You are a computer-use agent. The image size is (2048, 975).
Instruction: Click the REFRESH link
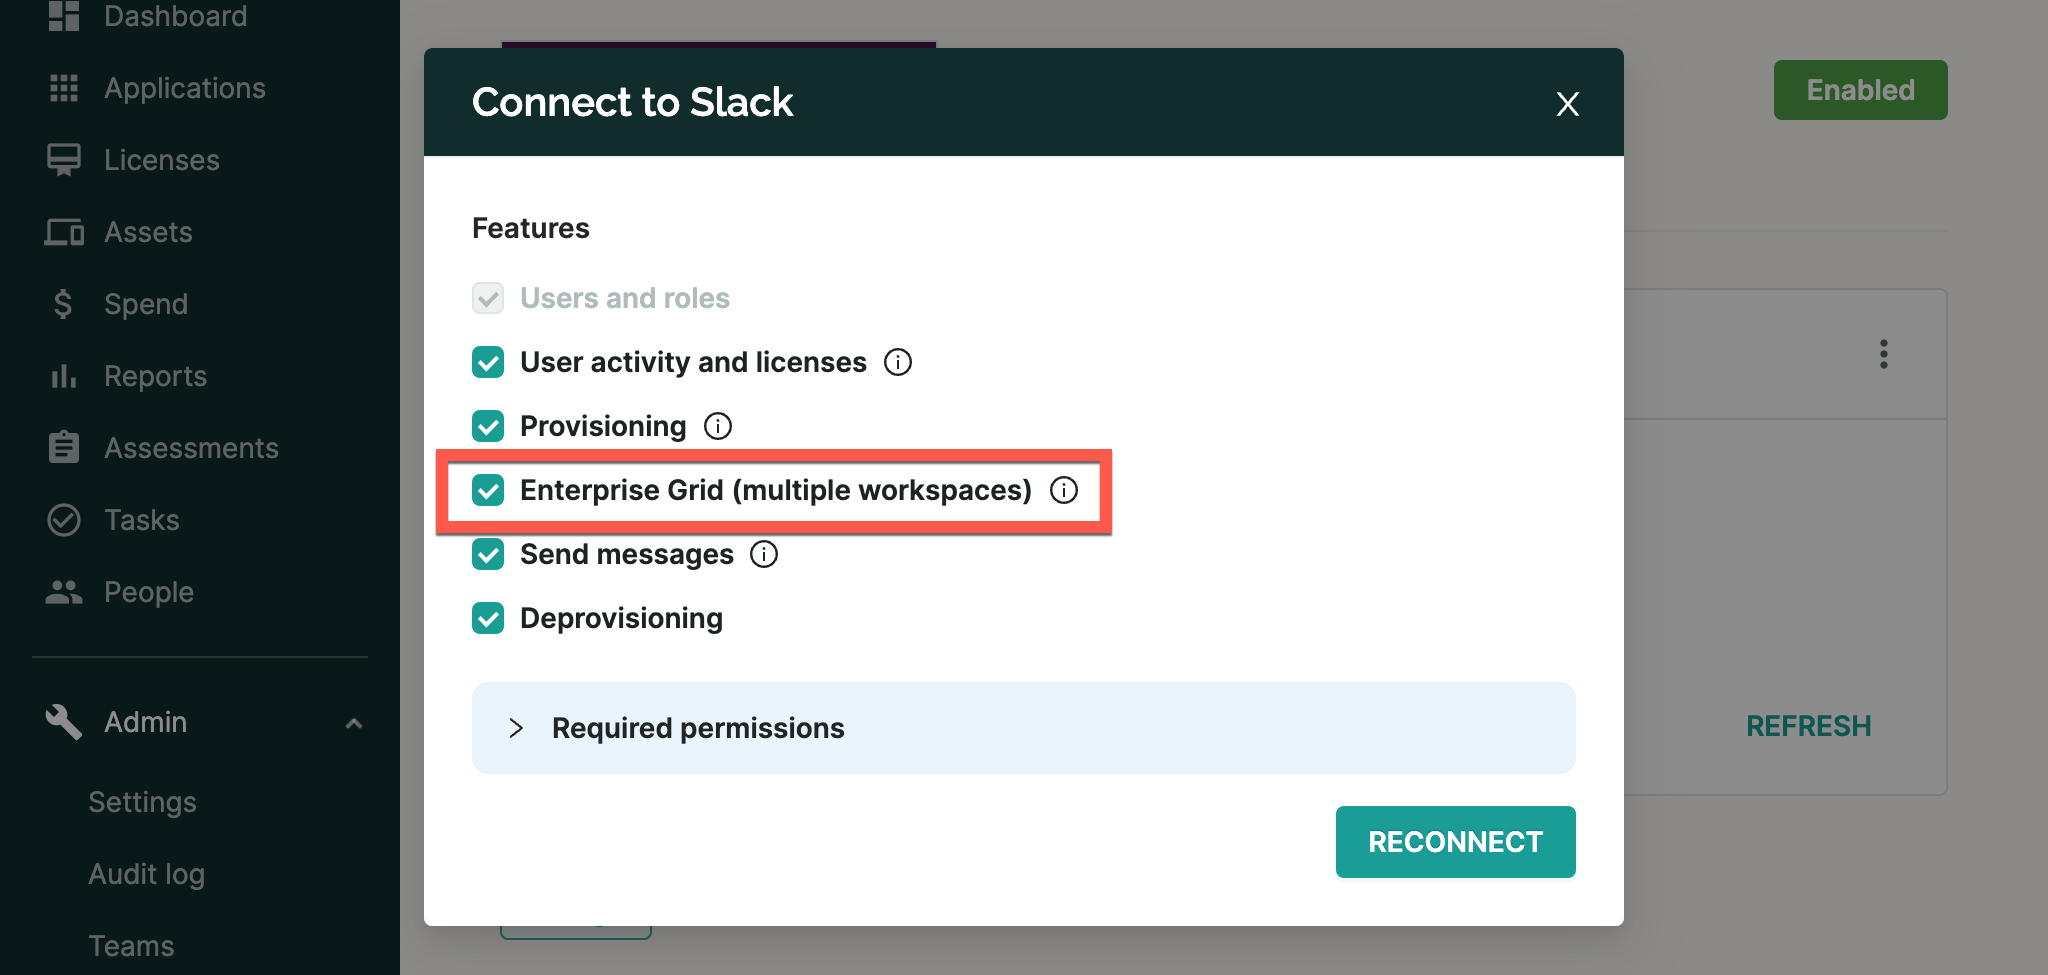[x=1809, y=726]
